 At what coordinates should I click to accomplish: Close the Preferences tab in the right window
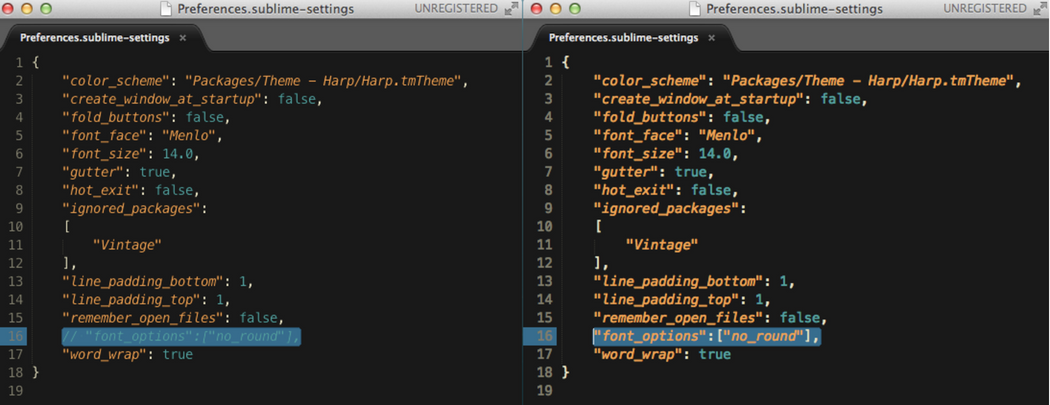712,38
